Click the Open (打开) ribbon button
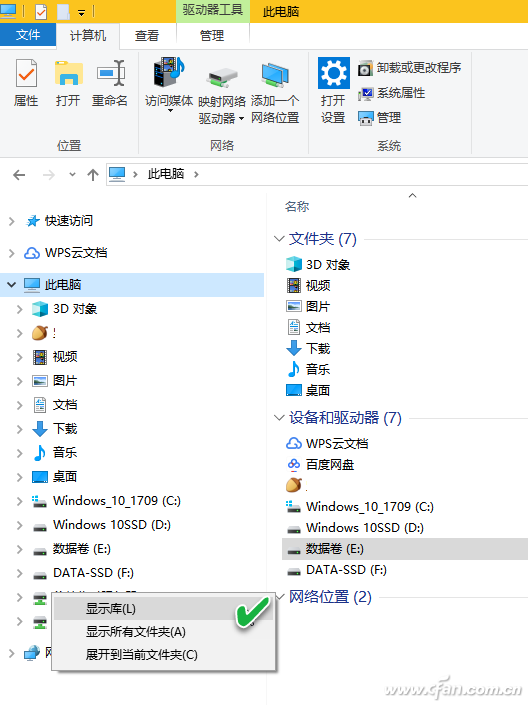528x706 pixels. pyautogui.click(x=68, y=83)
